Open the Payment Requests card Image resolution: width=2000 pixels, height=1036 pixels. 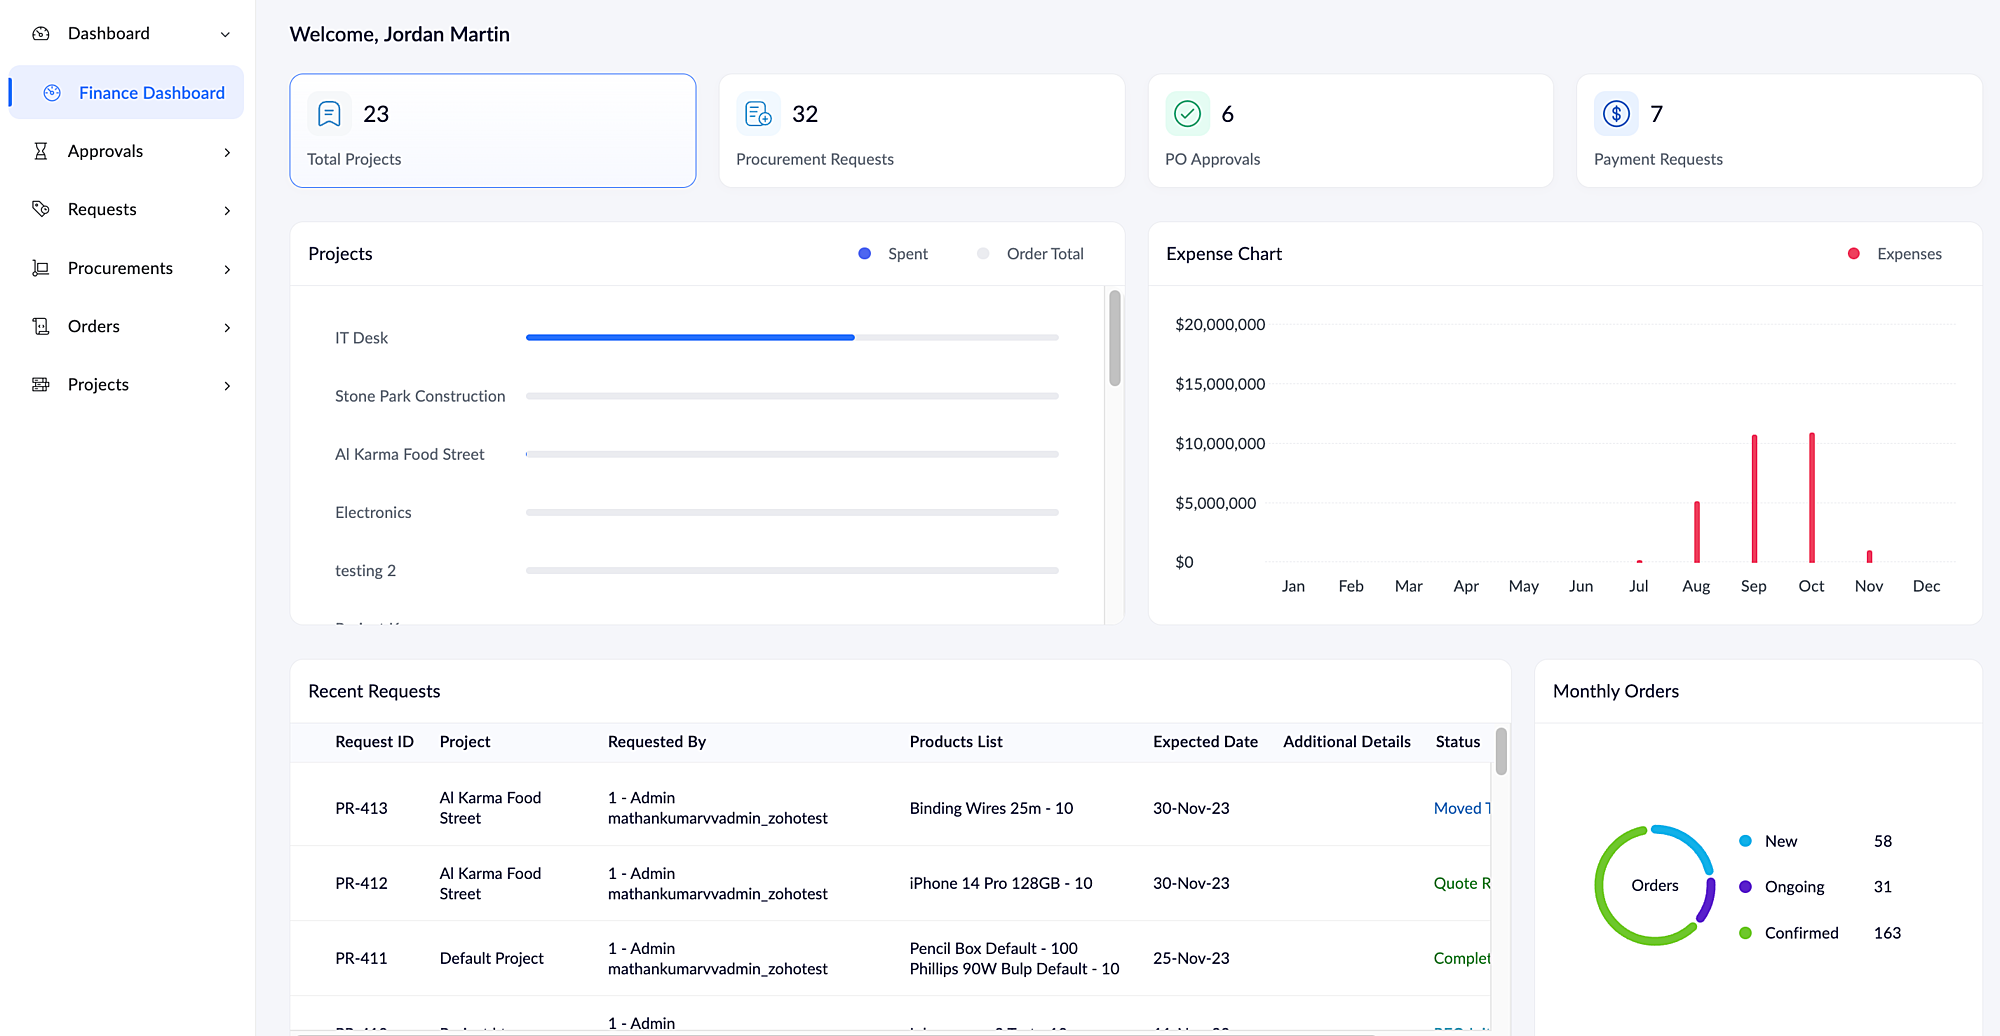click(x=1779, y=130)
